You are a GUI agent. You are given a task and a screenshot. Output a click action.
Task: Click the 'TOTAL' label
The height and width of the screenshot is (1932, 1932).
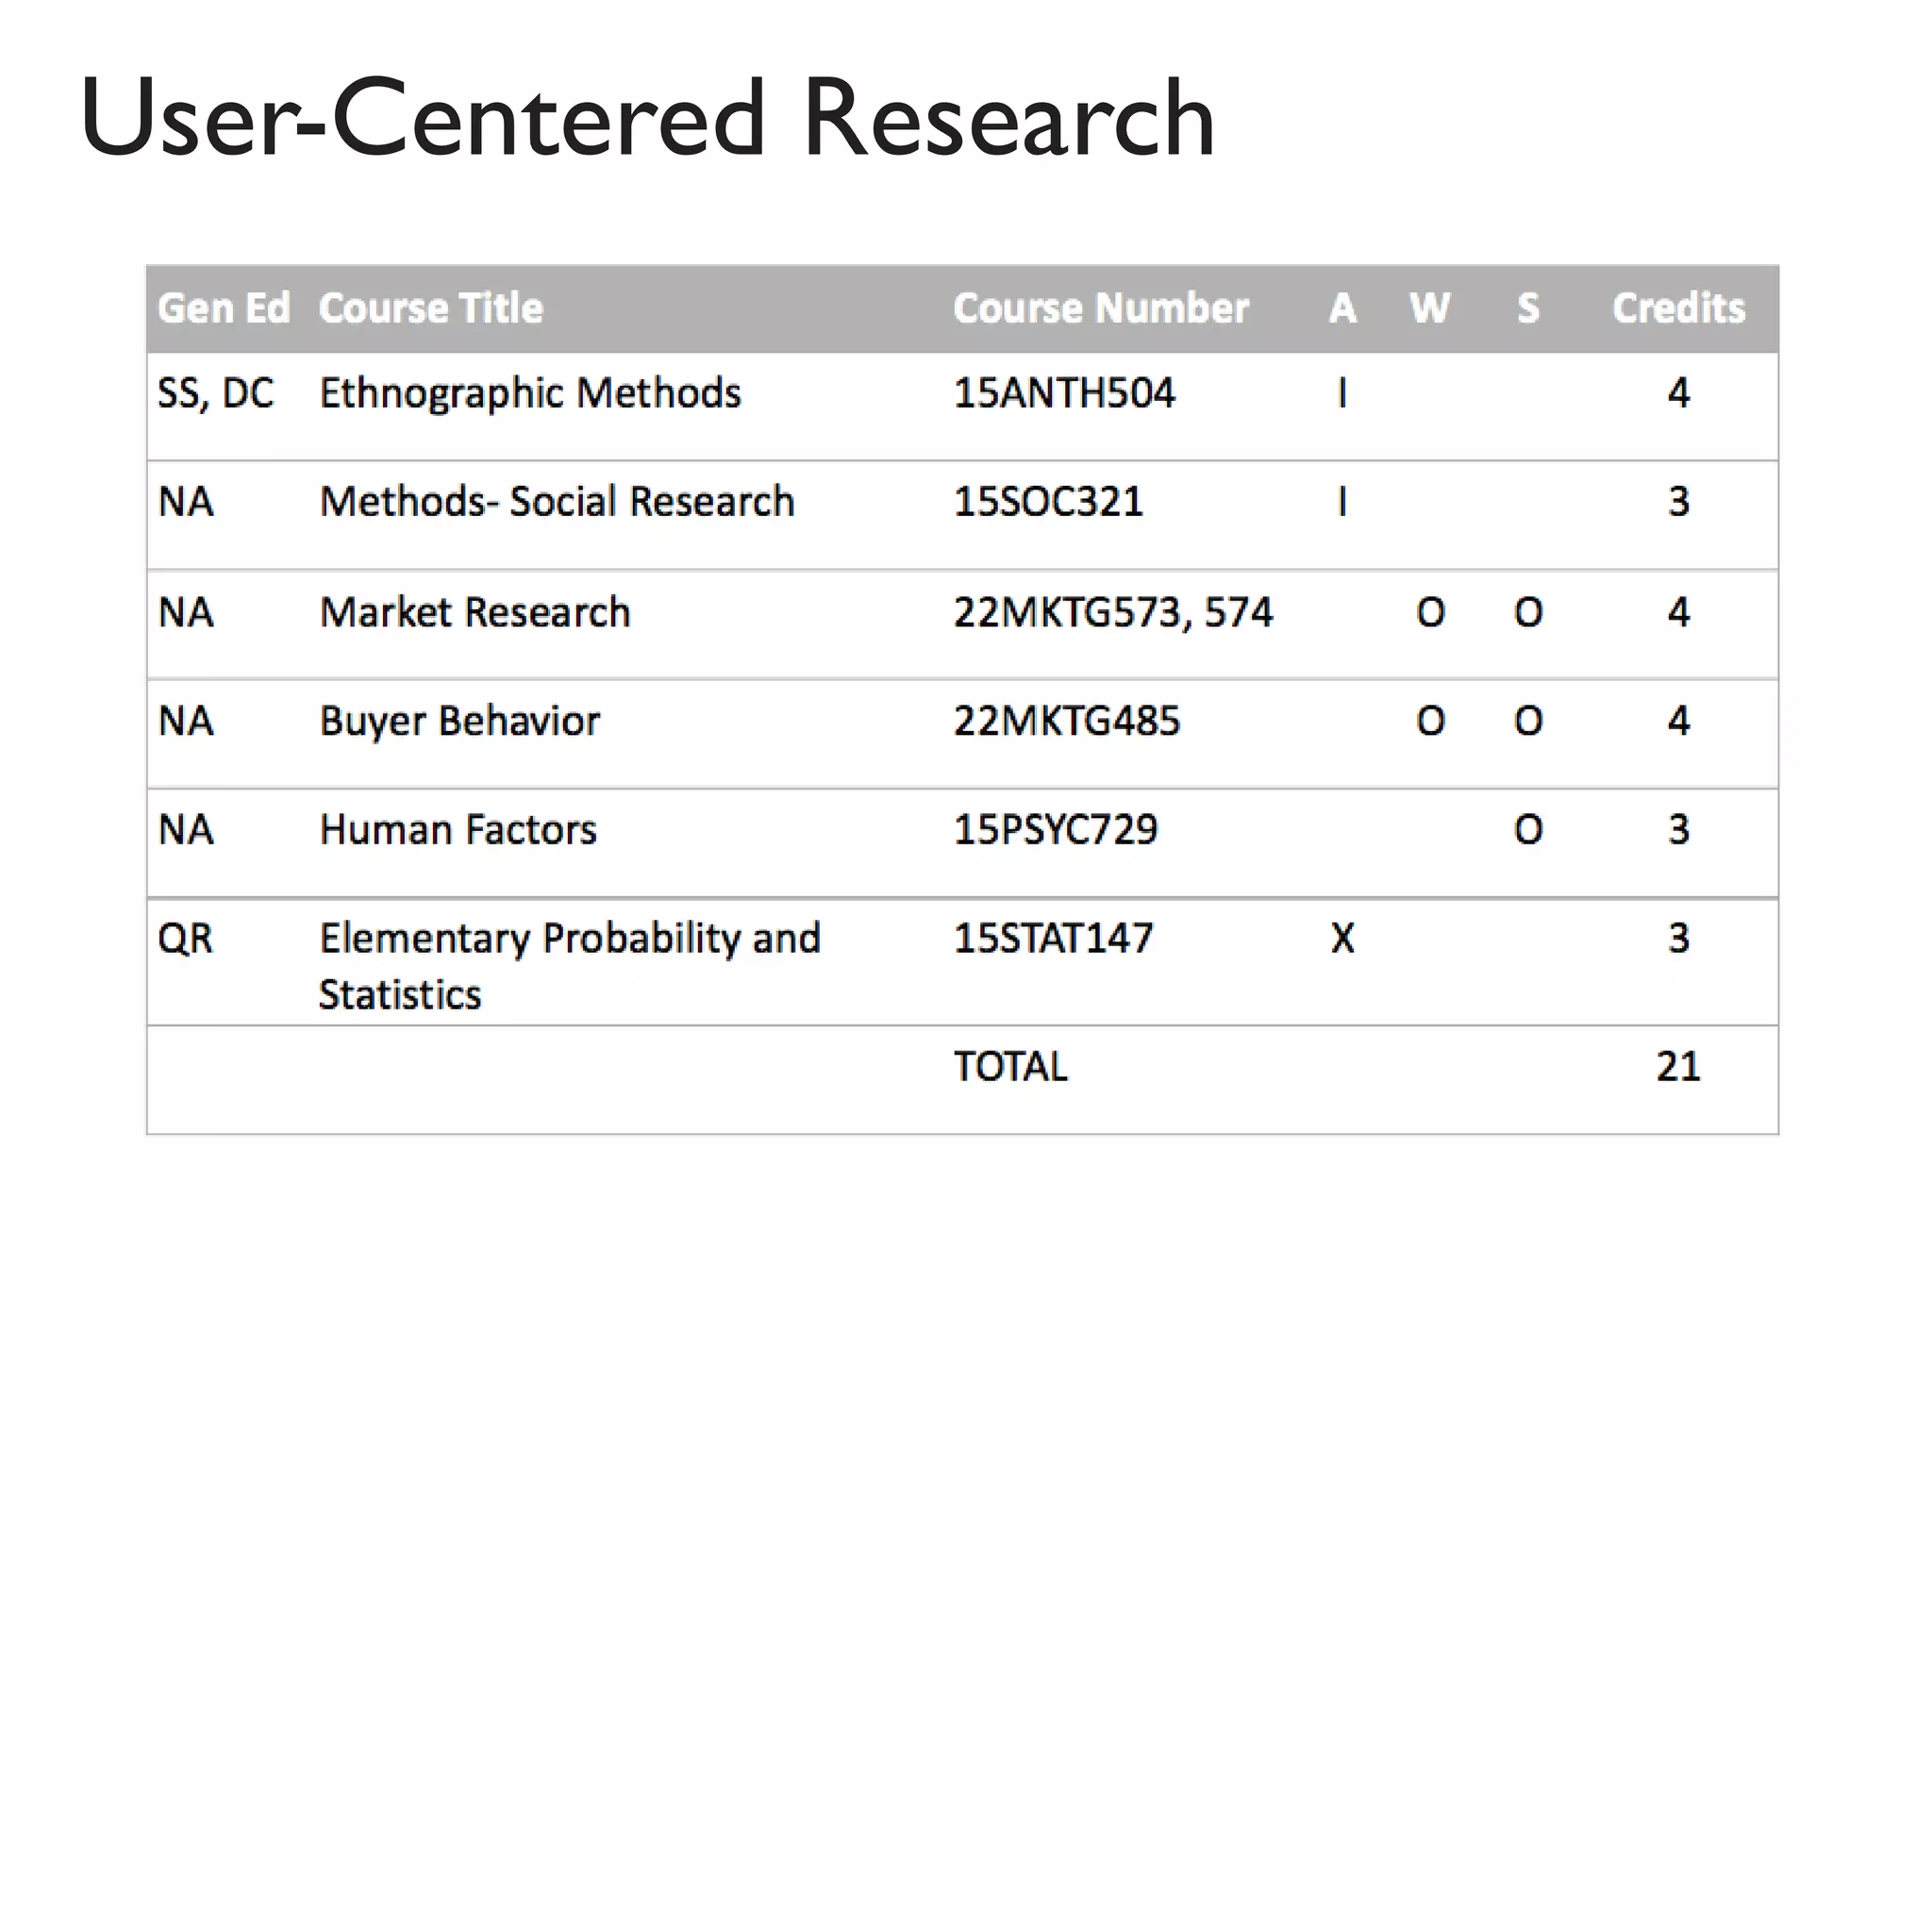[1010, 1067]
